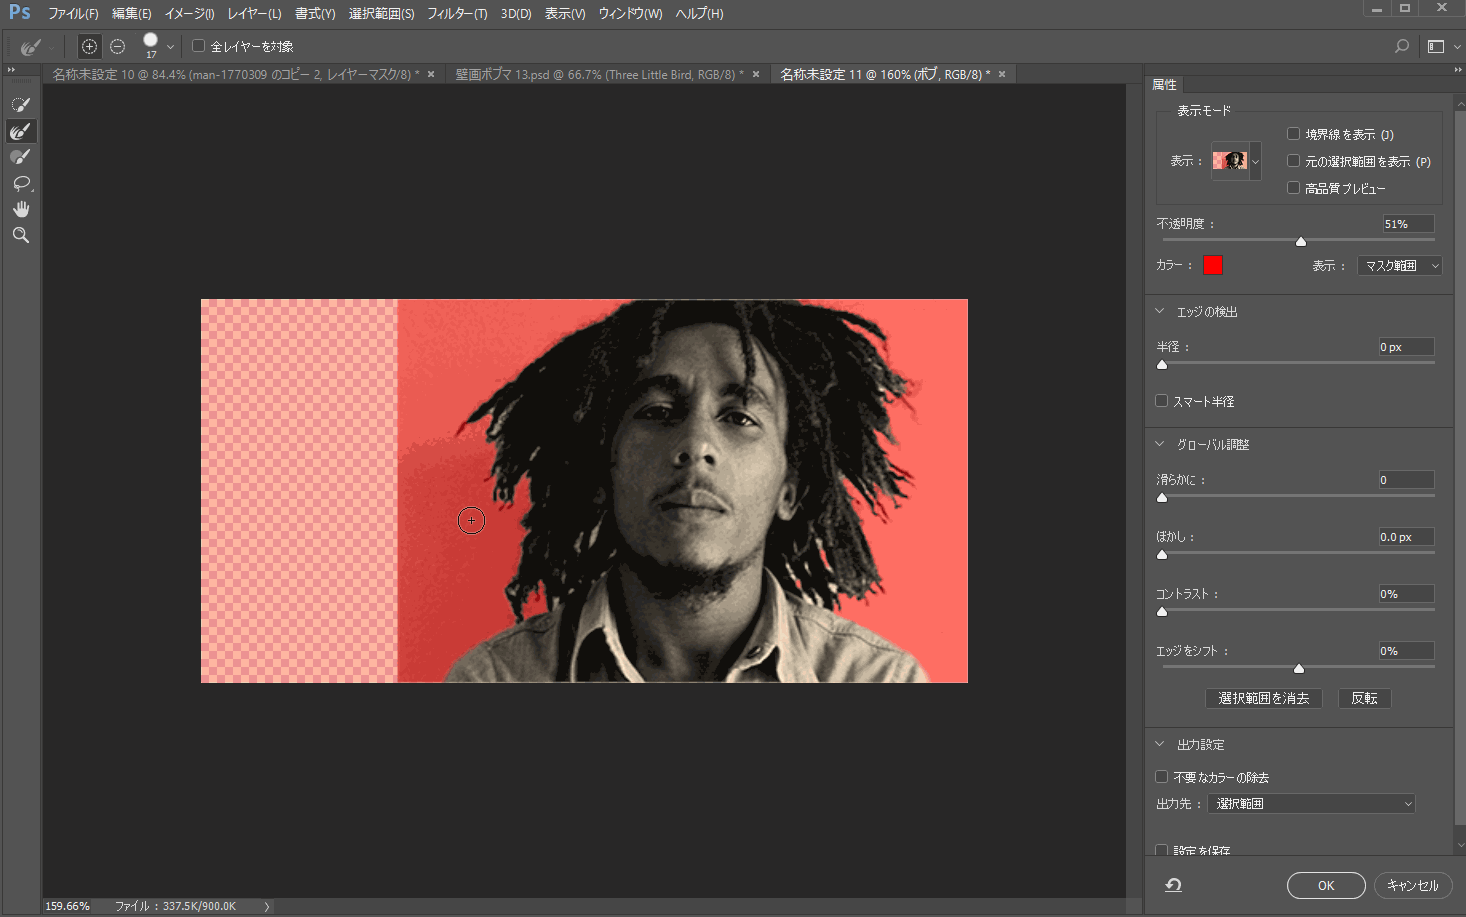Screen dimensions: 1466x917
Task: Select the Lasso tool
Action: click(x=21, y=183)
